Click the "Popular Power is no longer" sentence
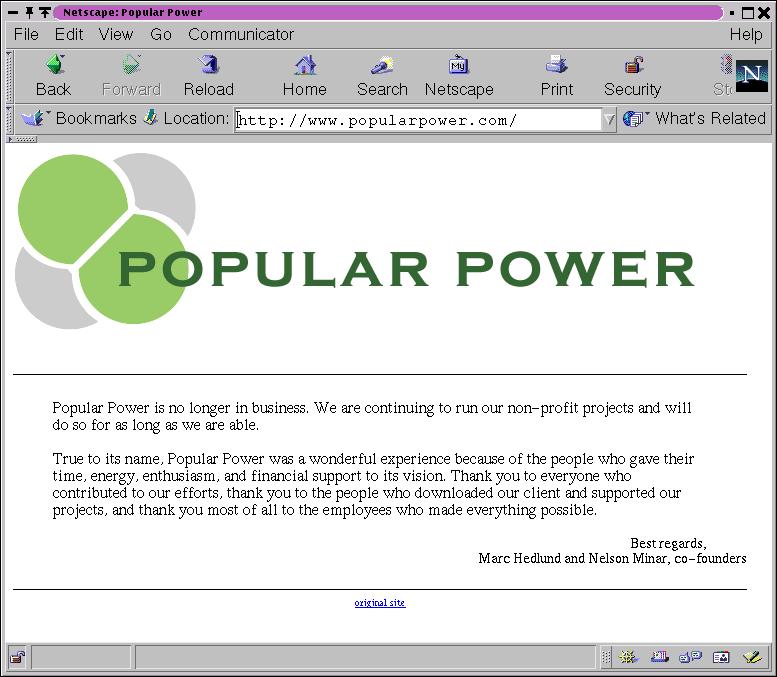777x677 pixels. coord(372,416)
